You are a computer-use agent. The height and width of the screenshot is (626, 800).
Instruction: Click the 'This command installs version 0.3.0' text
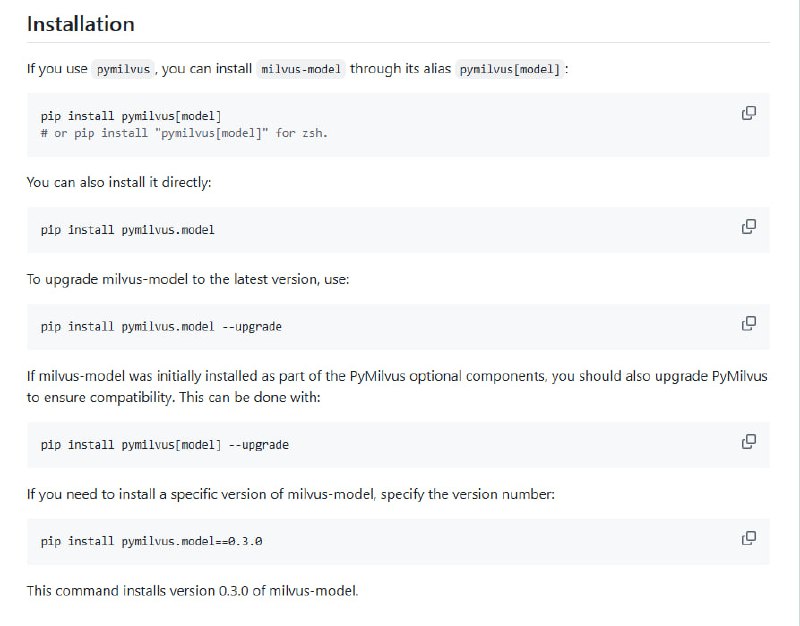[x=192, y=590]
